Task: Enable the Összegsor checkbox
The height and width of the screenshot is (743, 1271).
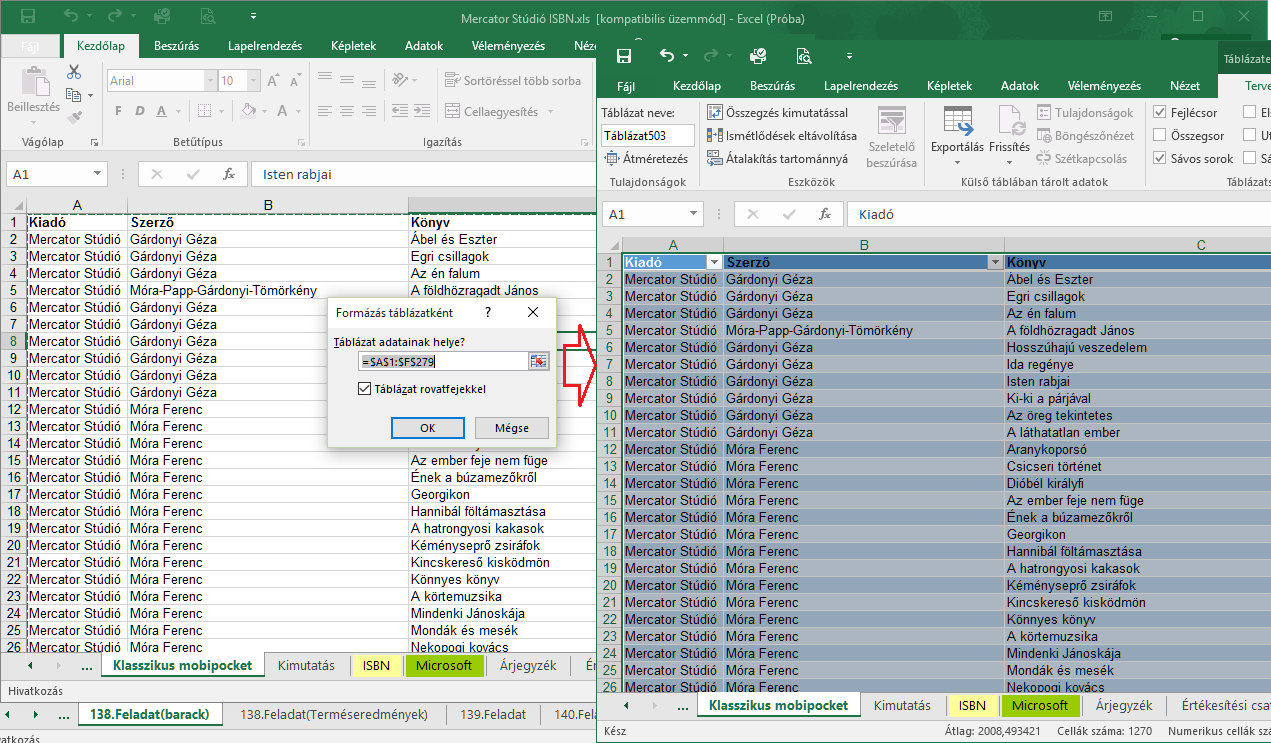Action: click(1159, 135)
